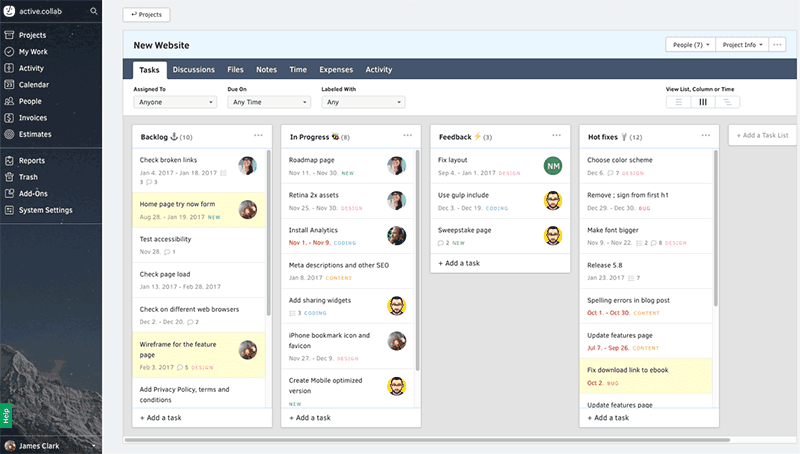Switch to Timeline view layout
Screen dimensions: 800x454
coord(728,102)
